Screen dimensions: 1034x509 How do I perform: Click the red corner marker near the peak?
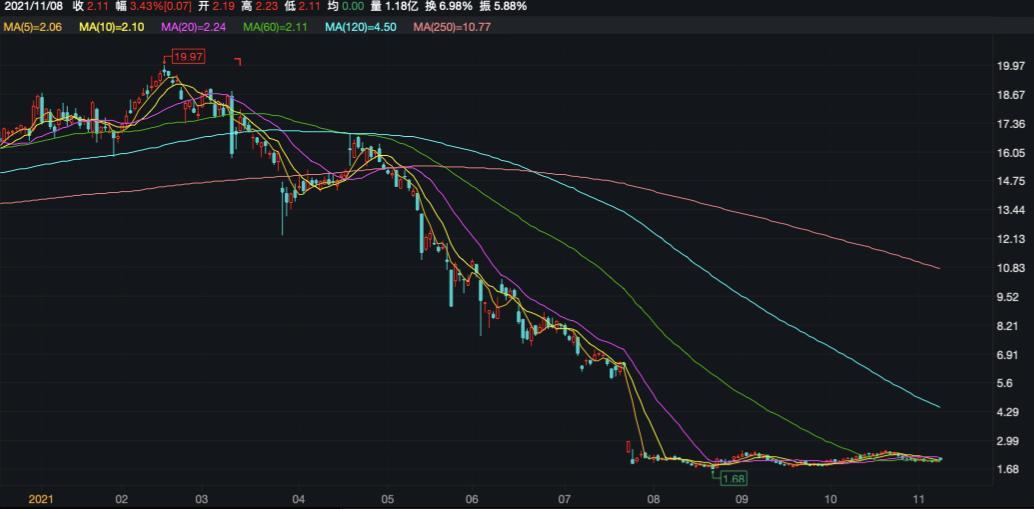[x=239, y=62]
